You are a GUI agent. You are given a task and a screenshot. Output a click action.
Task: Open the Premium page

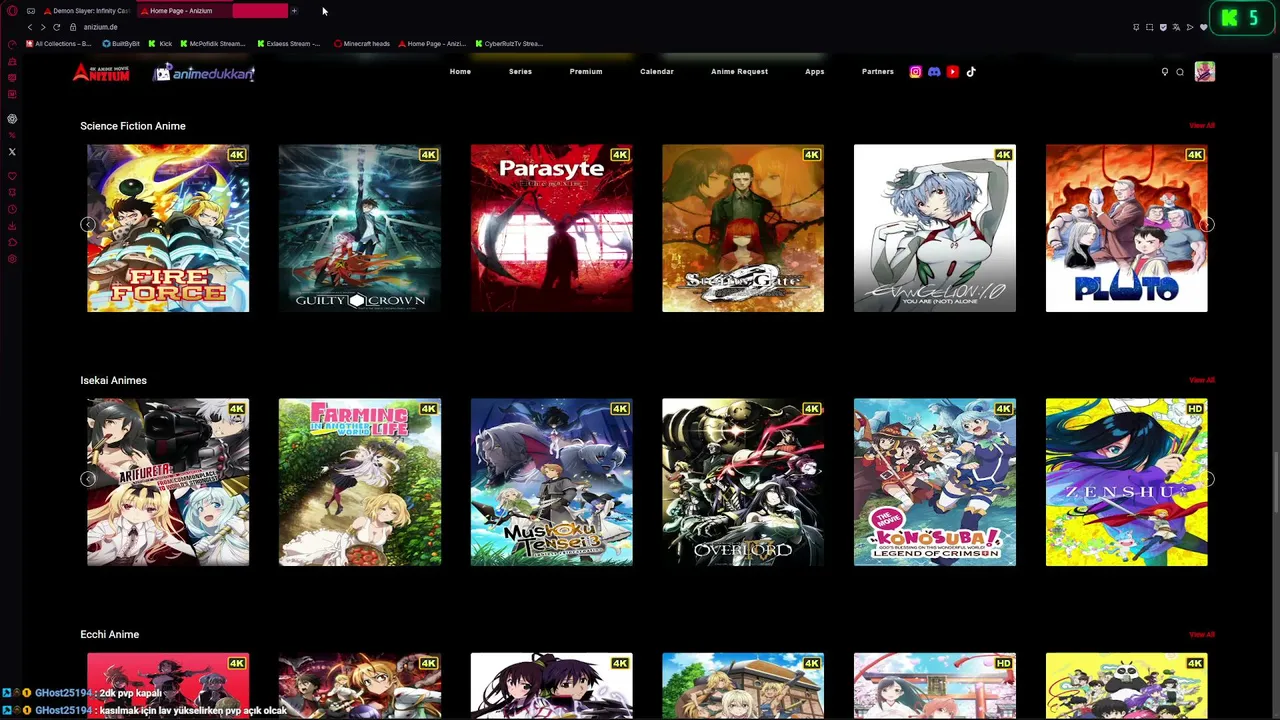pyautogui.click(x=586, y=72)
